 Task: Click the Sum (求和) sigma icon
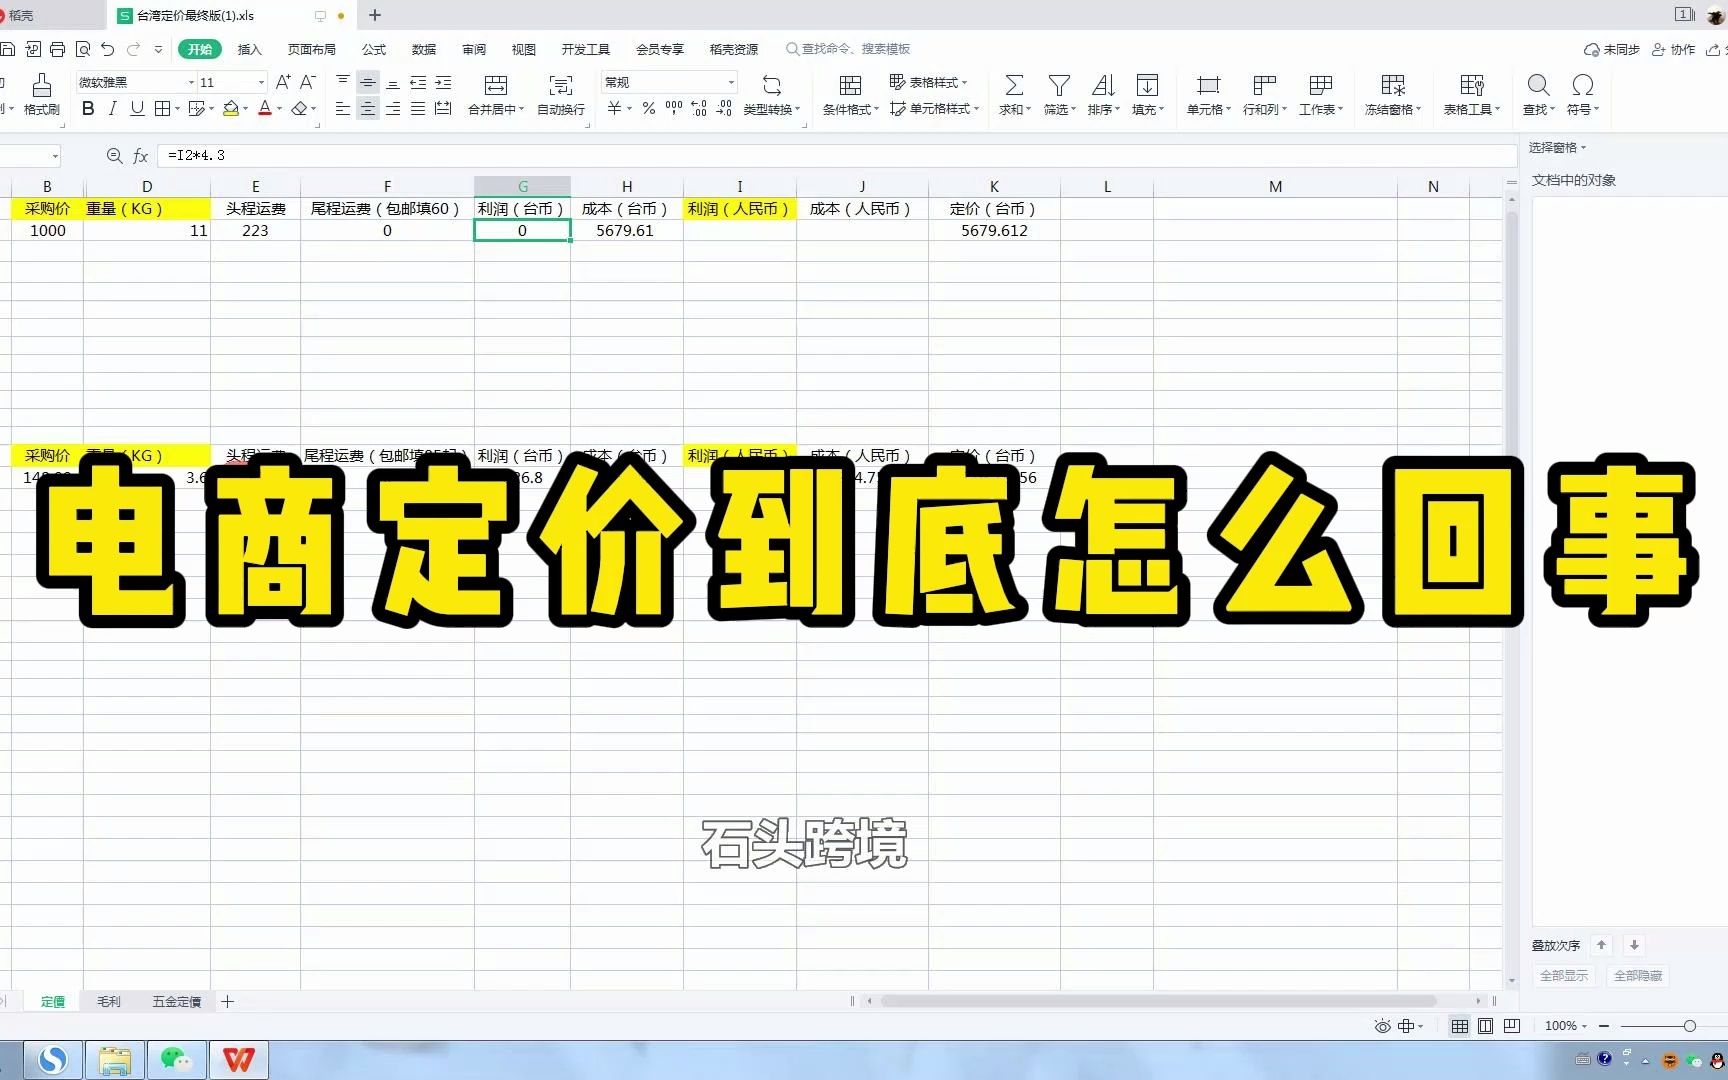pyautogui.click(x=1013, y=85)
